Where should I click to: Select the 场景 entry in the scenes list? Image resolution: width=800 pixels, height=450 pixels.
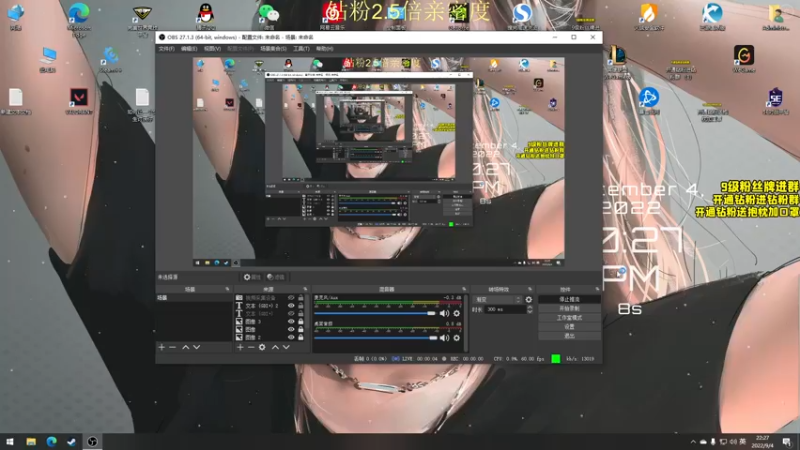click(x=194, y=298)
